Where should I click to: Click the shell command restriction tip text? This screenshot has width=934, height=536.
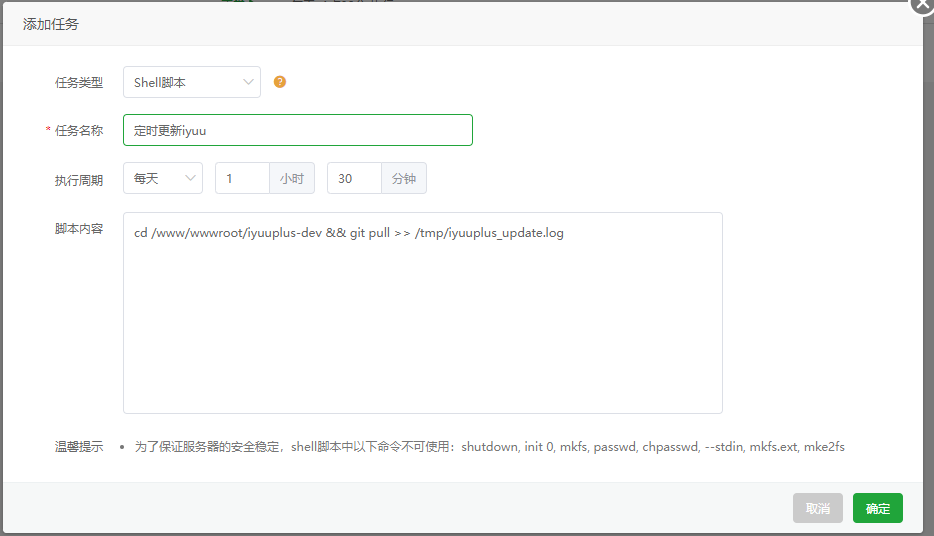click(x=489, y=447)
